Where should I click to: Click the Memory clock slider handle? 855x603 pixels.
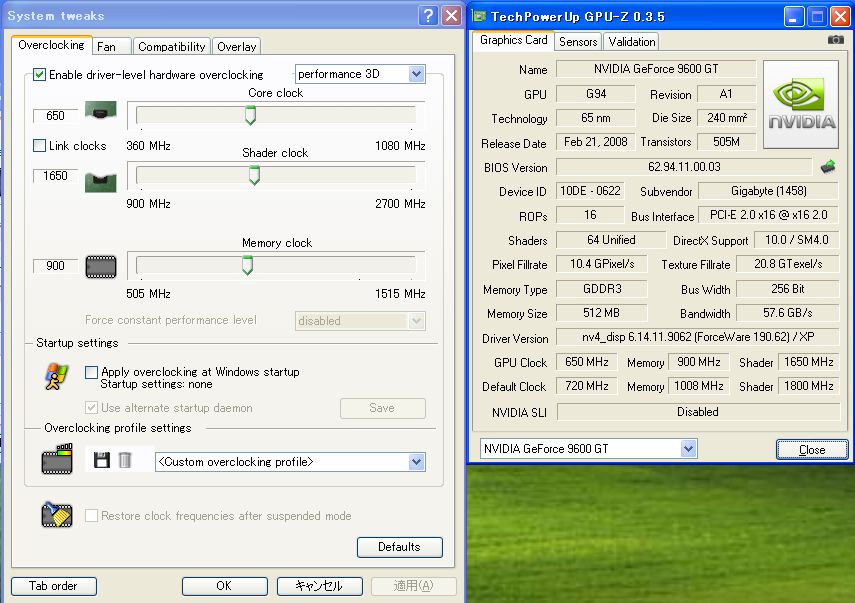point(248,266)
